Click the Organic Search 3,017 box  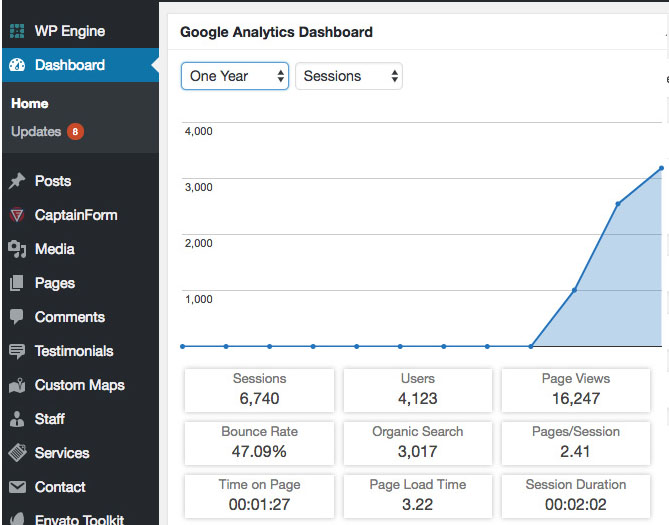click(418, 443)
